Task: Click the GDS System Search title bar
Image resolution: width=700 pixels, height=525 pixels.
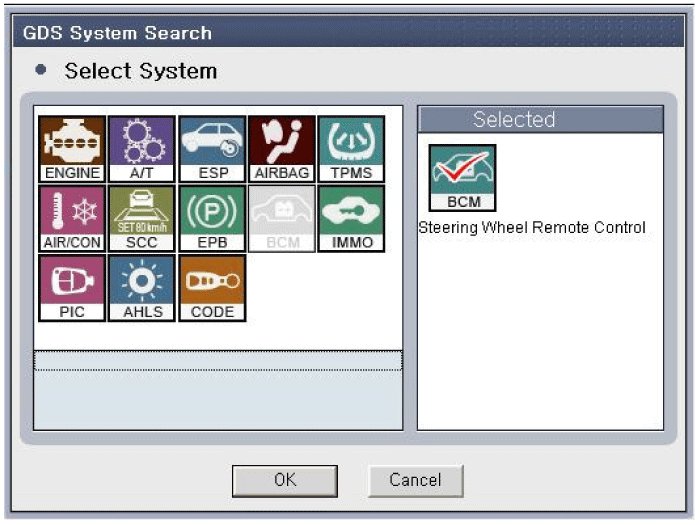Action: [348, 32]
